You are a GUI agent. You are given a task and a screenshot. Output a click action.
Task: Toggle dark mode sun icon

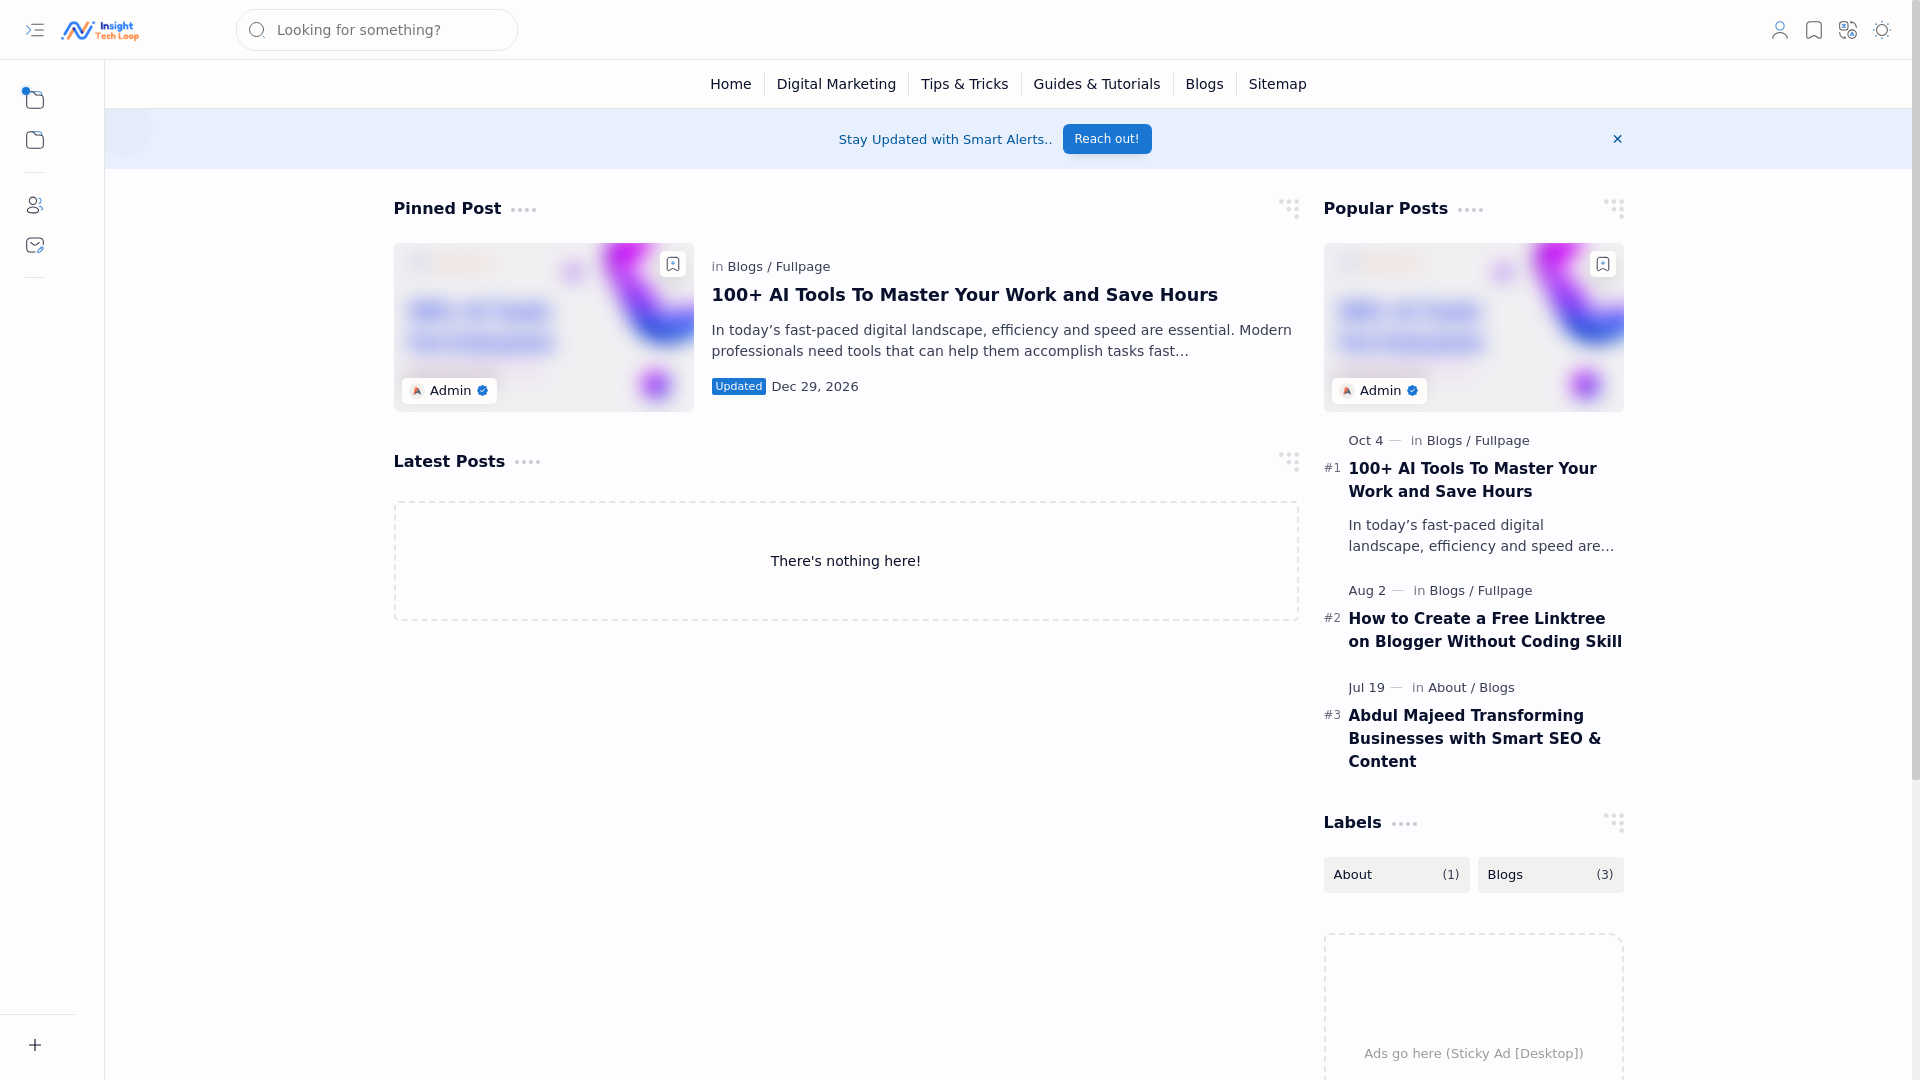click(1882, 30)
